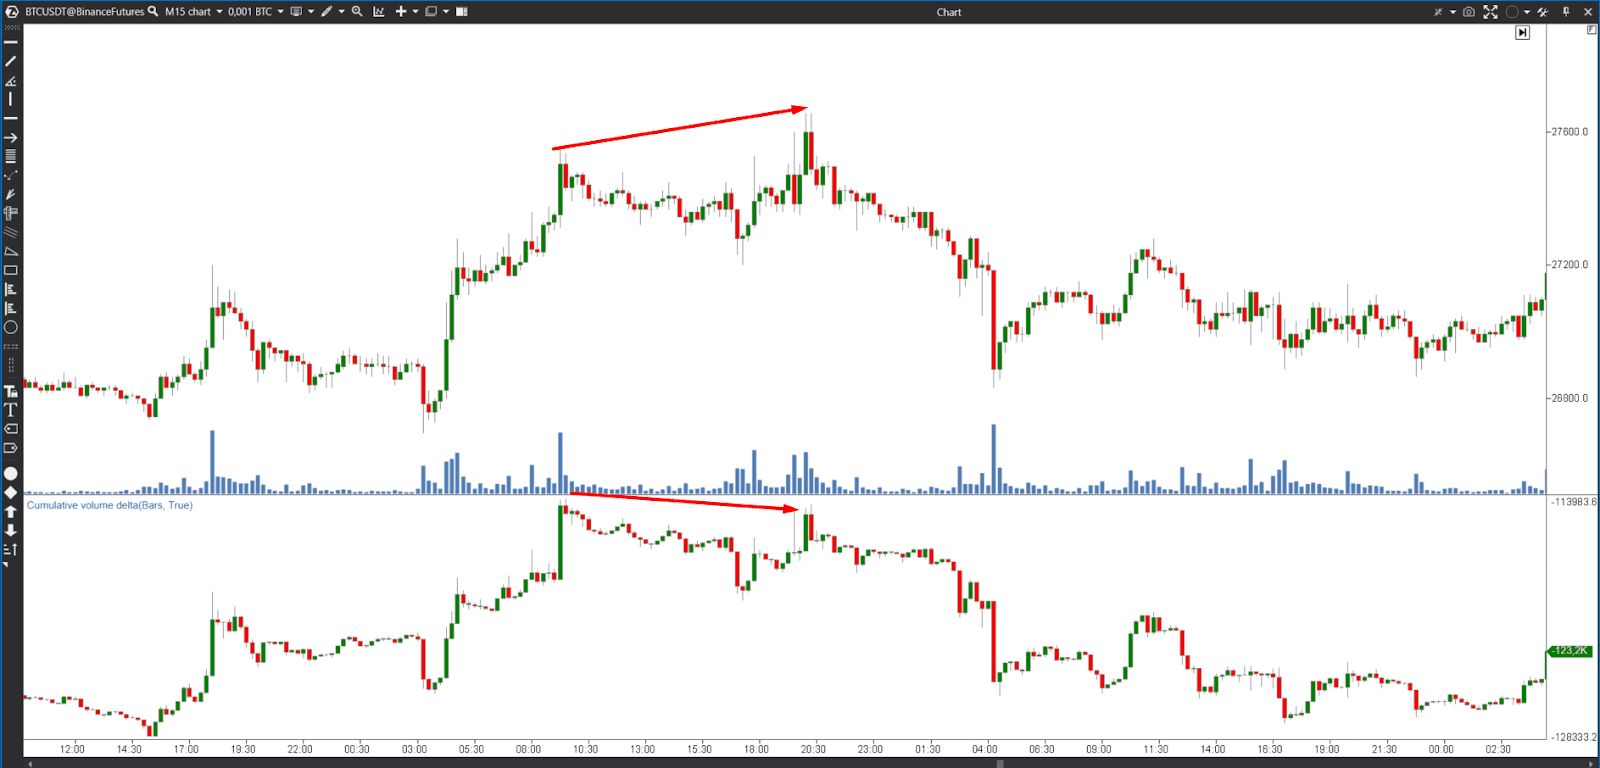The width and height of the screenshot is (1600, 768).
Task: Open chart settings with the tools icon
Action: point(1543,12)
